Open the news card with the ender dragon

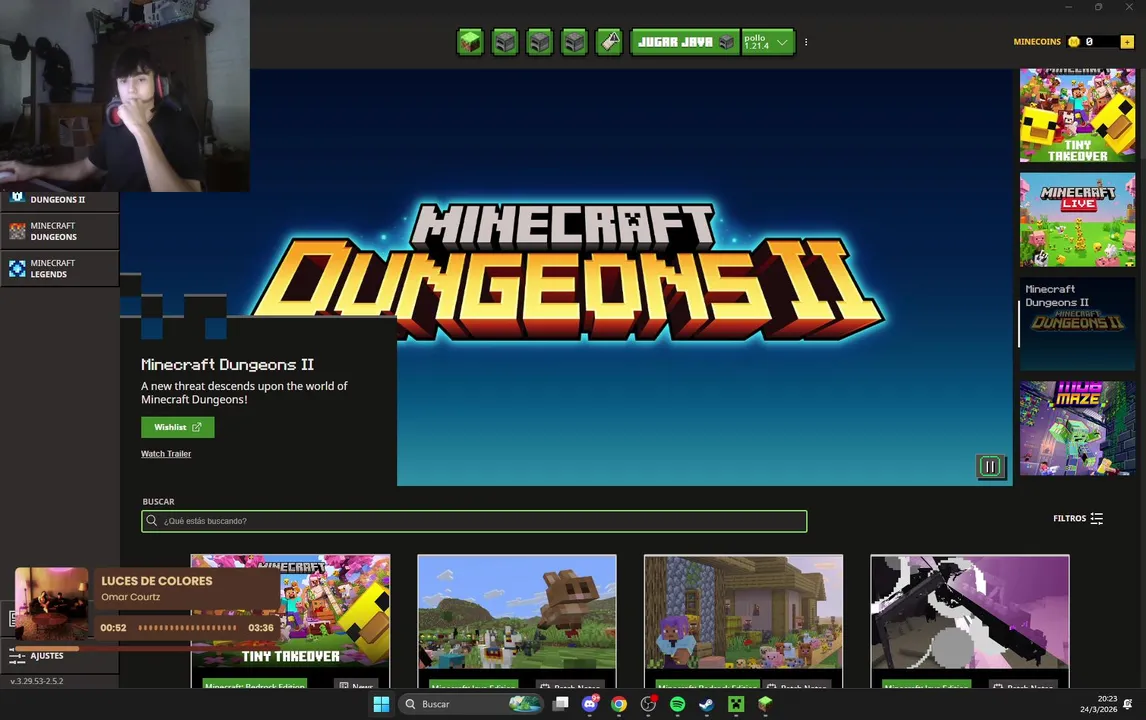(x=970, y=621)
